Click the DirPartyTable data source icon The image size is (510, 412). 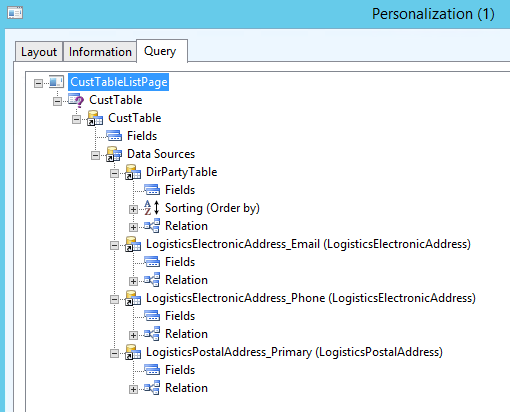pyautogui.click(x=133, y=172)
